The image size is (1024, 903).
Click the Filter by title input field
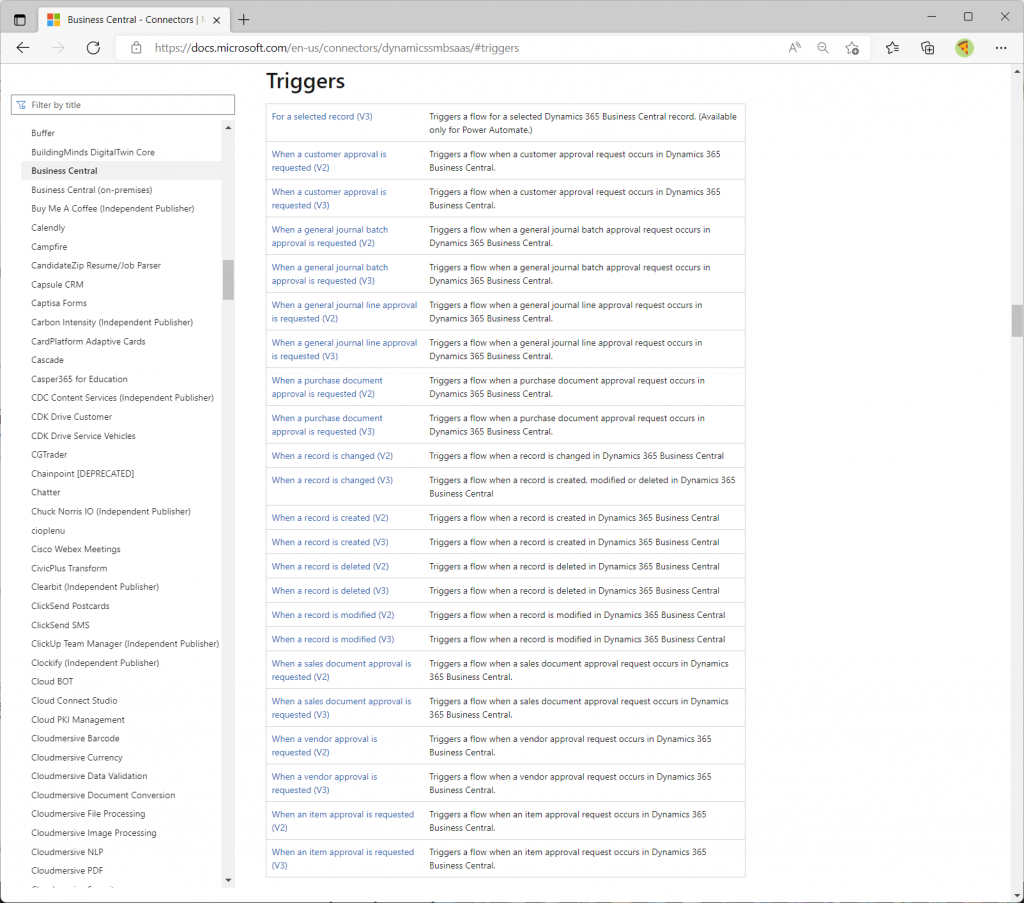123,105
